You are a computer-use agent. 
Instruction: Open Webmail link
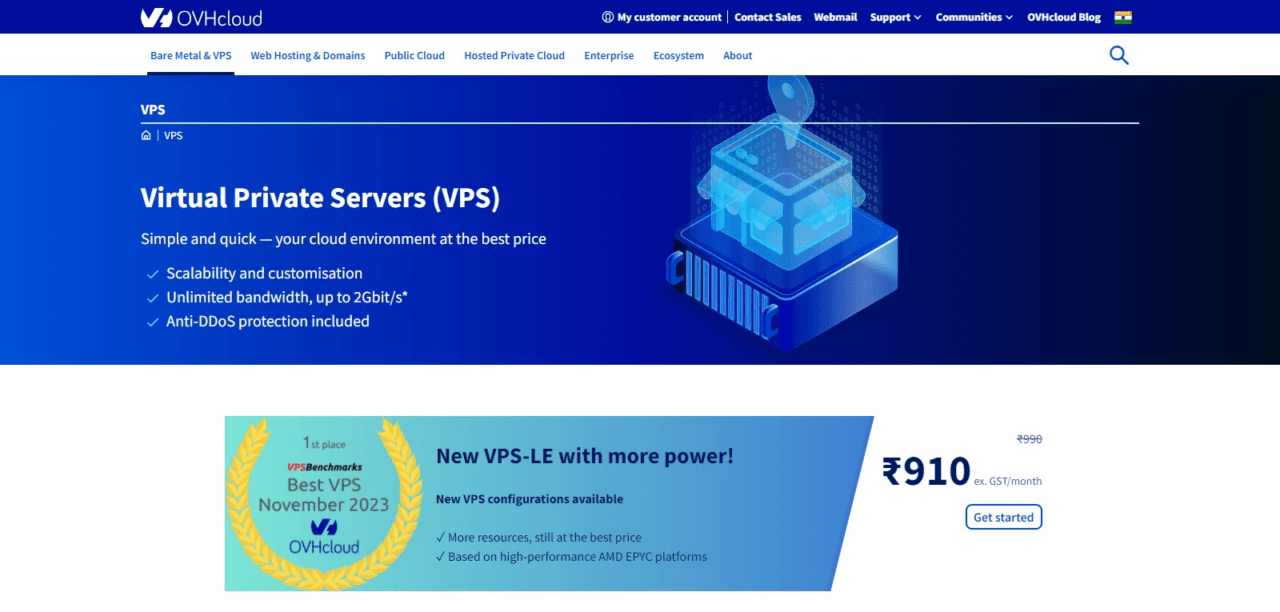point(836,17)
